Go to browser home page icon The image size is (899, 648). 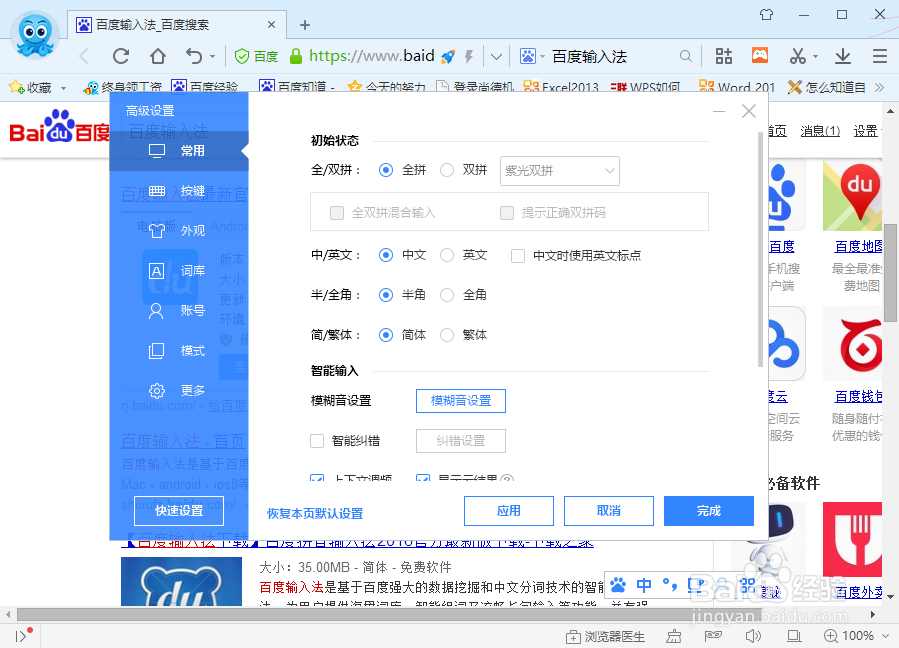(158, 56)
